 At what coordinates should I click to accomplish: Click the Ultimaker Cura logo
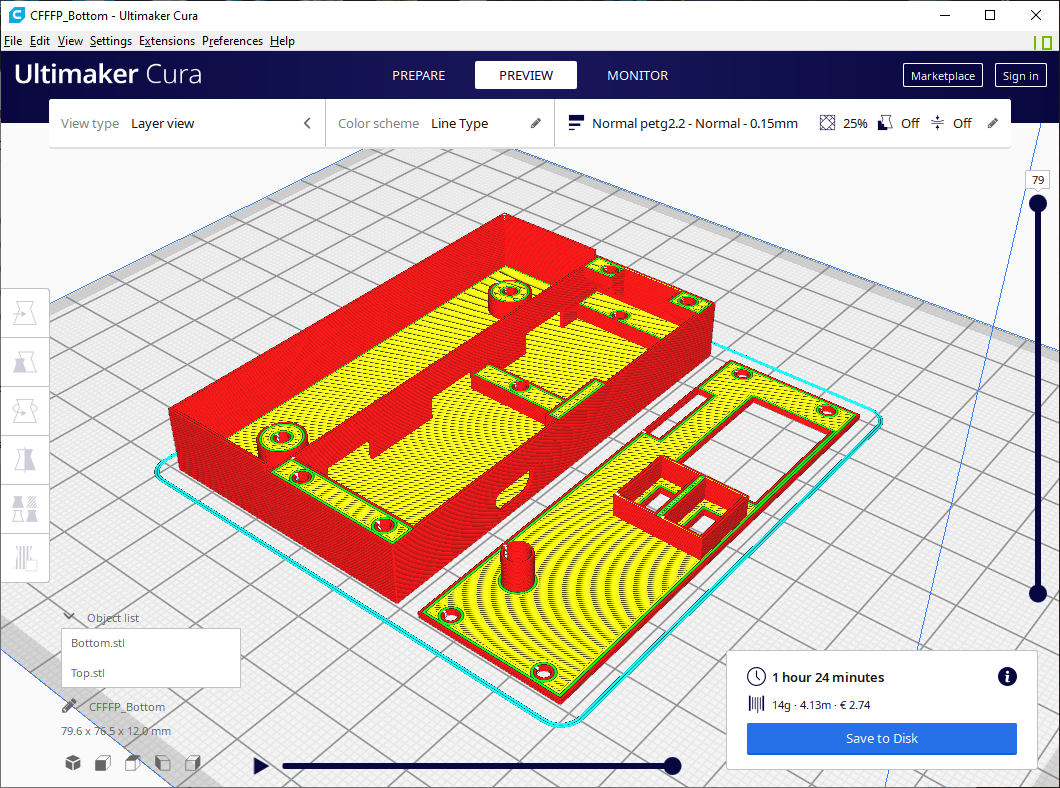click(x=108, y=74)
